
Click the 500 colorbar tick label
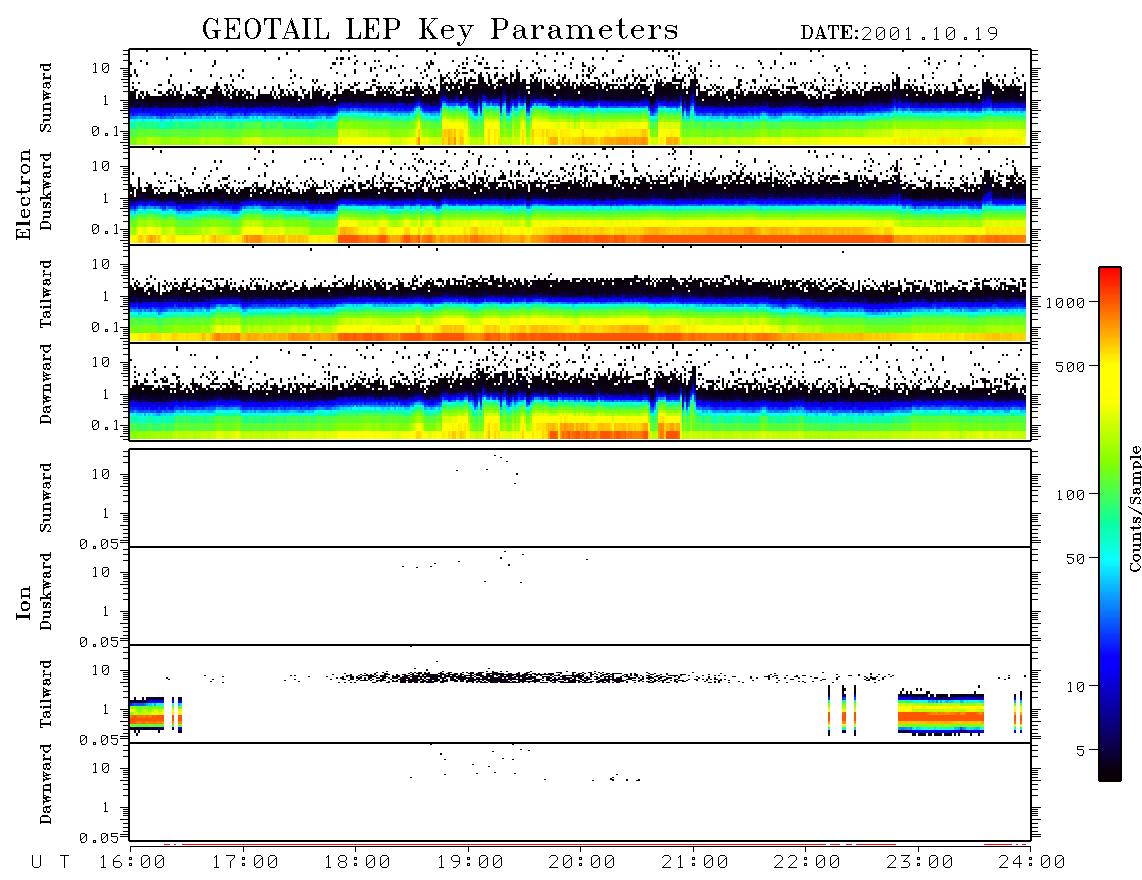[1070, 366]
